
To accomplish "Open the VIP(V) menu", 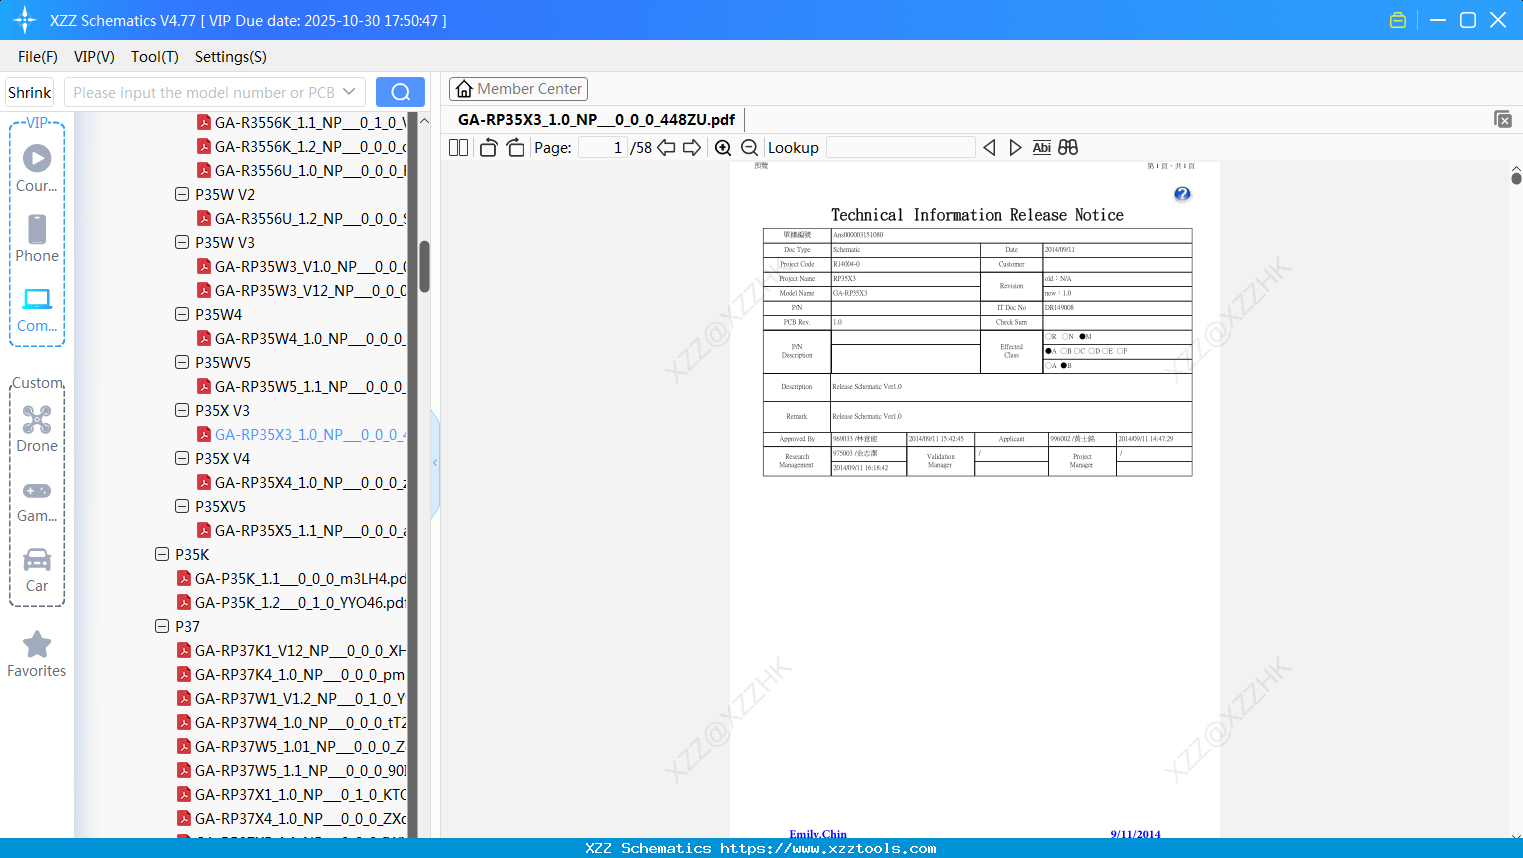I will [x=94, y=57].
